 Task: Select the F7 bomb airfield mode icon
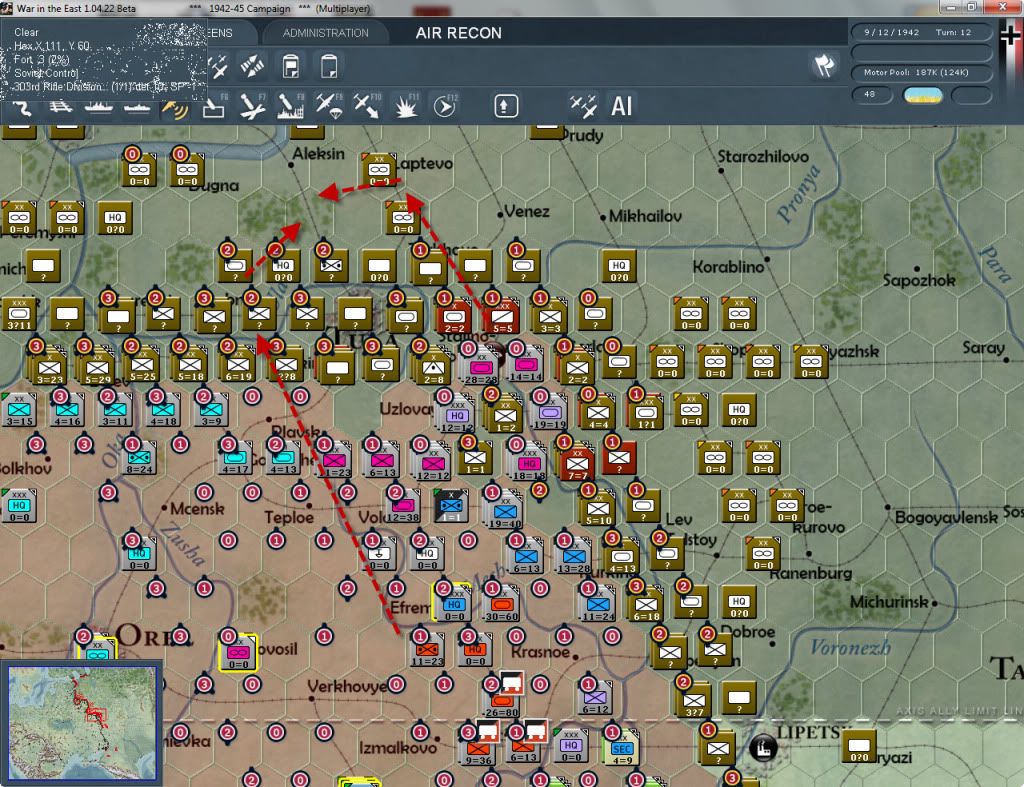(x=252, y=106)
